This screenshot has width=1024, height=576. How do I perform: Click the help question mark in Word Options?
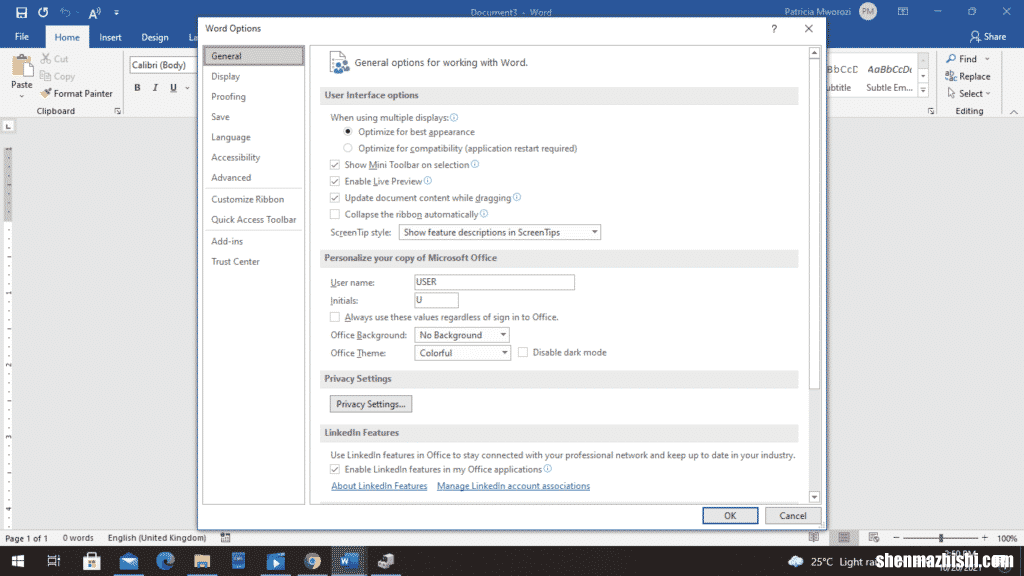pos(774,29)
